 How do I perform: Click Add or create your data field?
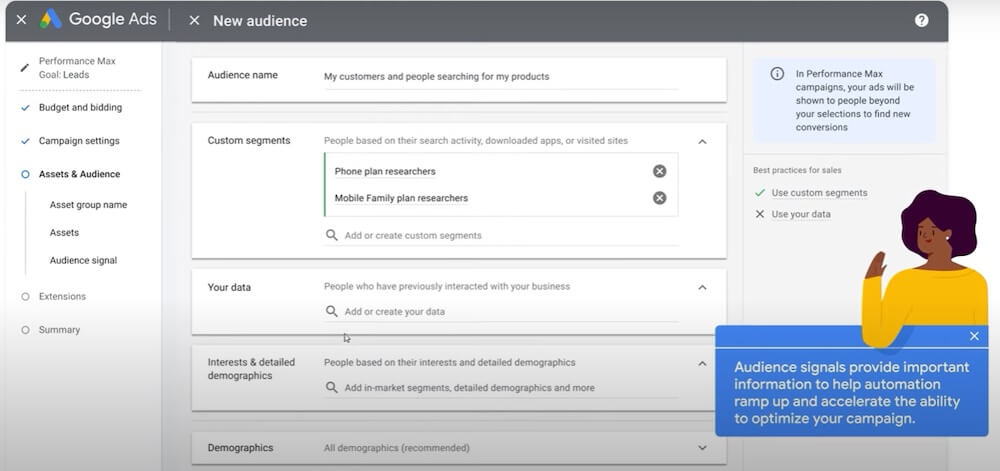coord(501,312)
